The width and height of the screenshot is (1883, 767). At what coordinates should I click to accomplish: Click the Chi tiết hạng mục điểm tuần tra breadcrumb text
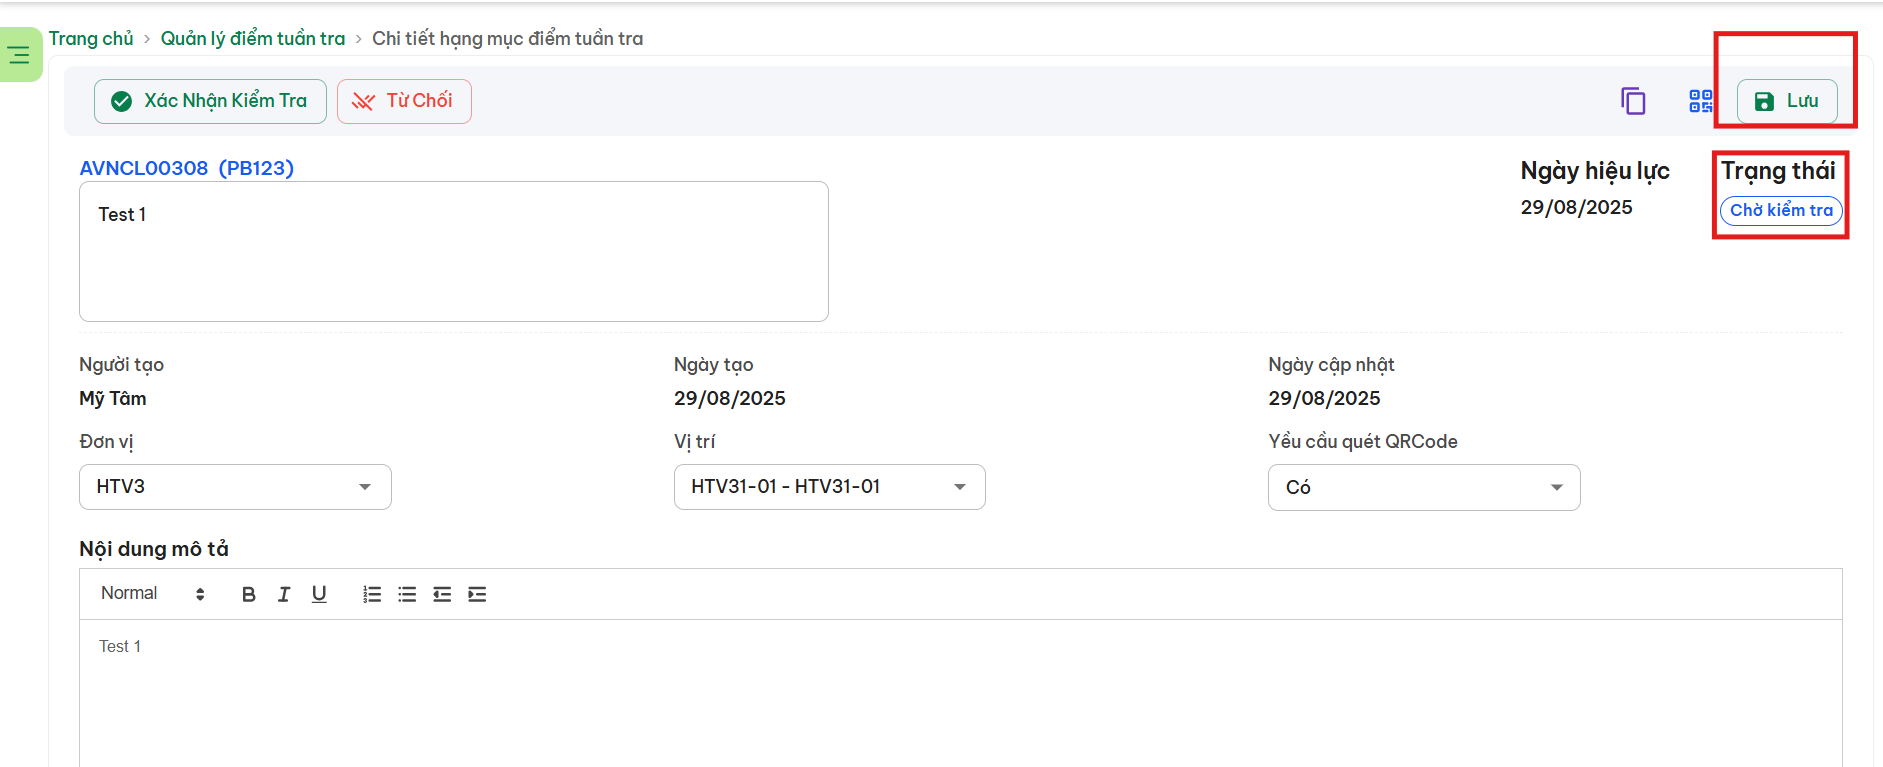coord(508,38)
